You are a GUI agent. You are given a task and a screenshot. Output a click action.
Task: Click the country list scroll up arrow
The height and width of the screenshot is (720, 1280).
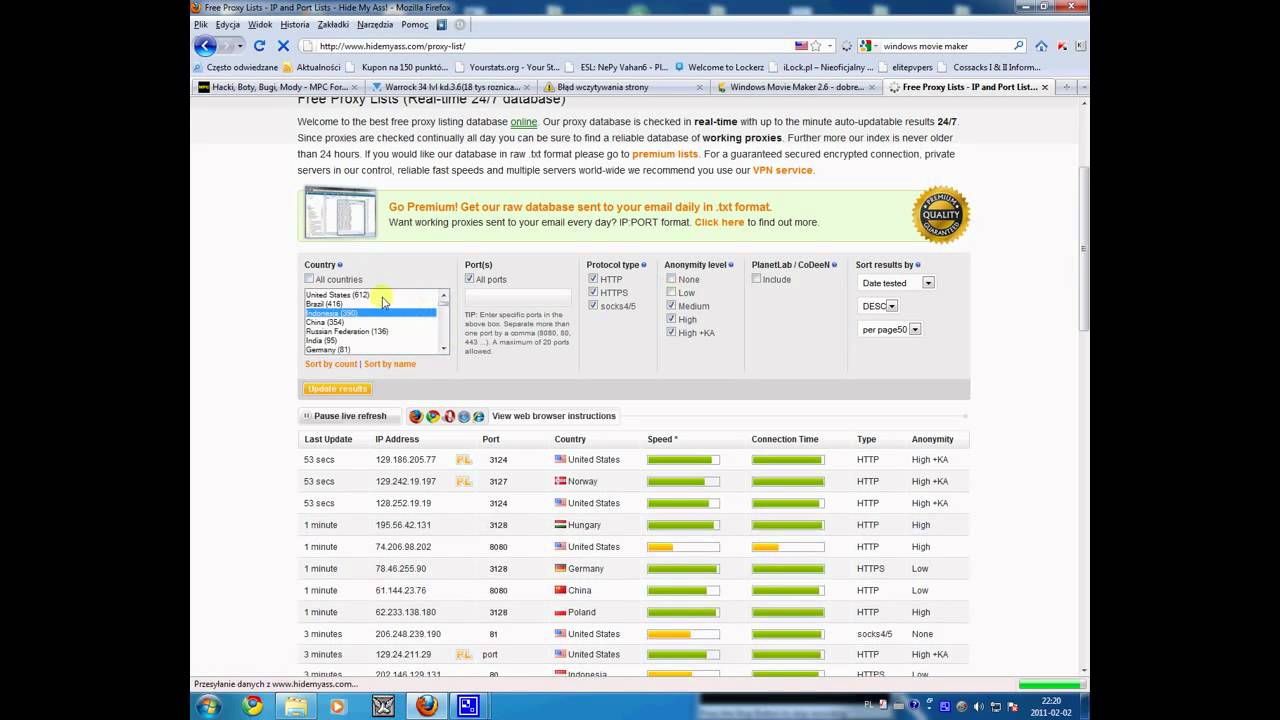coord(444,295)
